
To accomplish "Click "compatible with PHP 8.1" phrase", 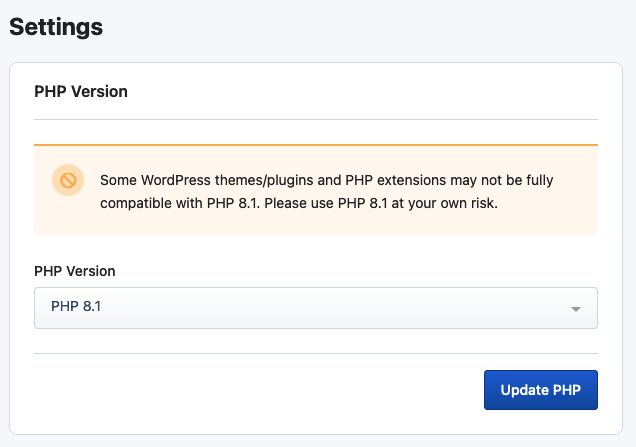I will coord(180,203).
